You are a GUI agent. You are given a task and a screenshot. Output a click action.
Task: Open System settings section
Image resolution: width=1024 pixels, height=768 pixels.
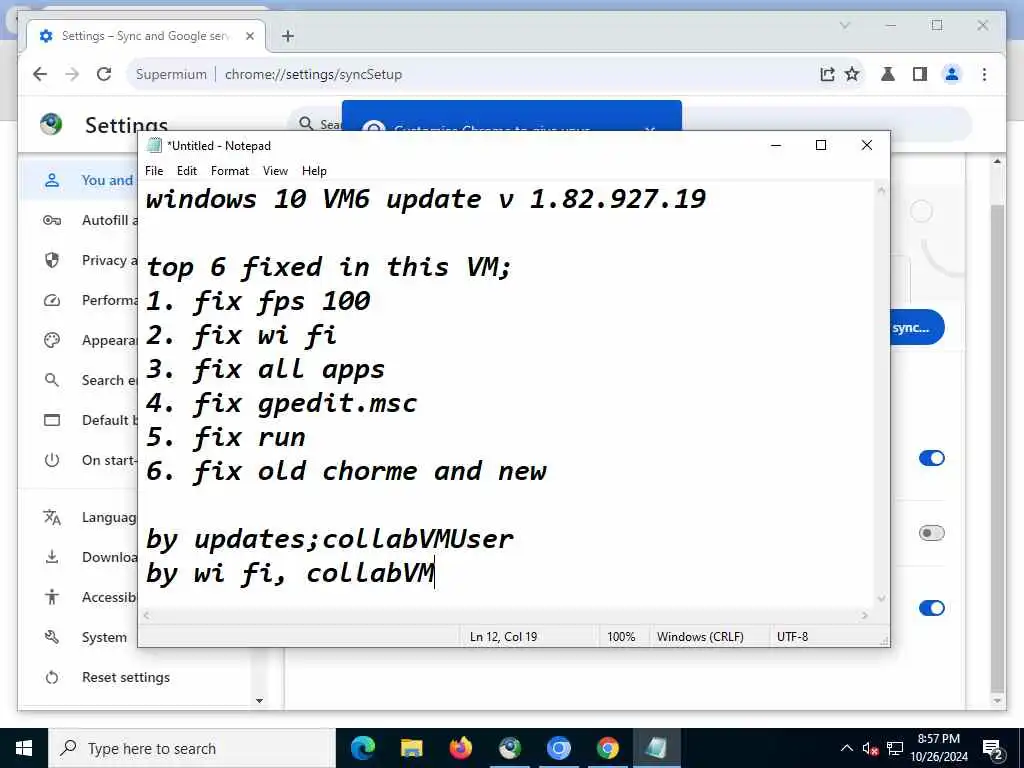(78, 637)
